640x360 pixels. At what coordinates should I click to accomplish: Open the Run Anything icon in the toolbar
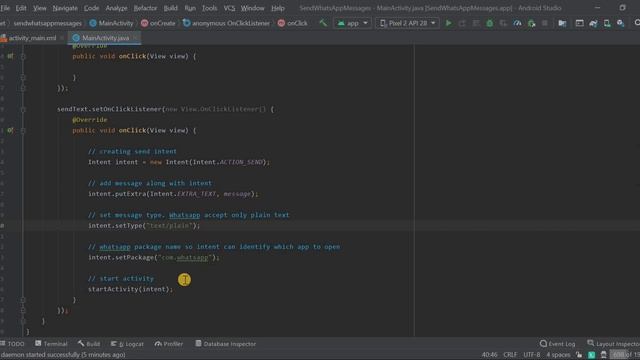click(579, 23)
